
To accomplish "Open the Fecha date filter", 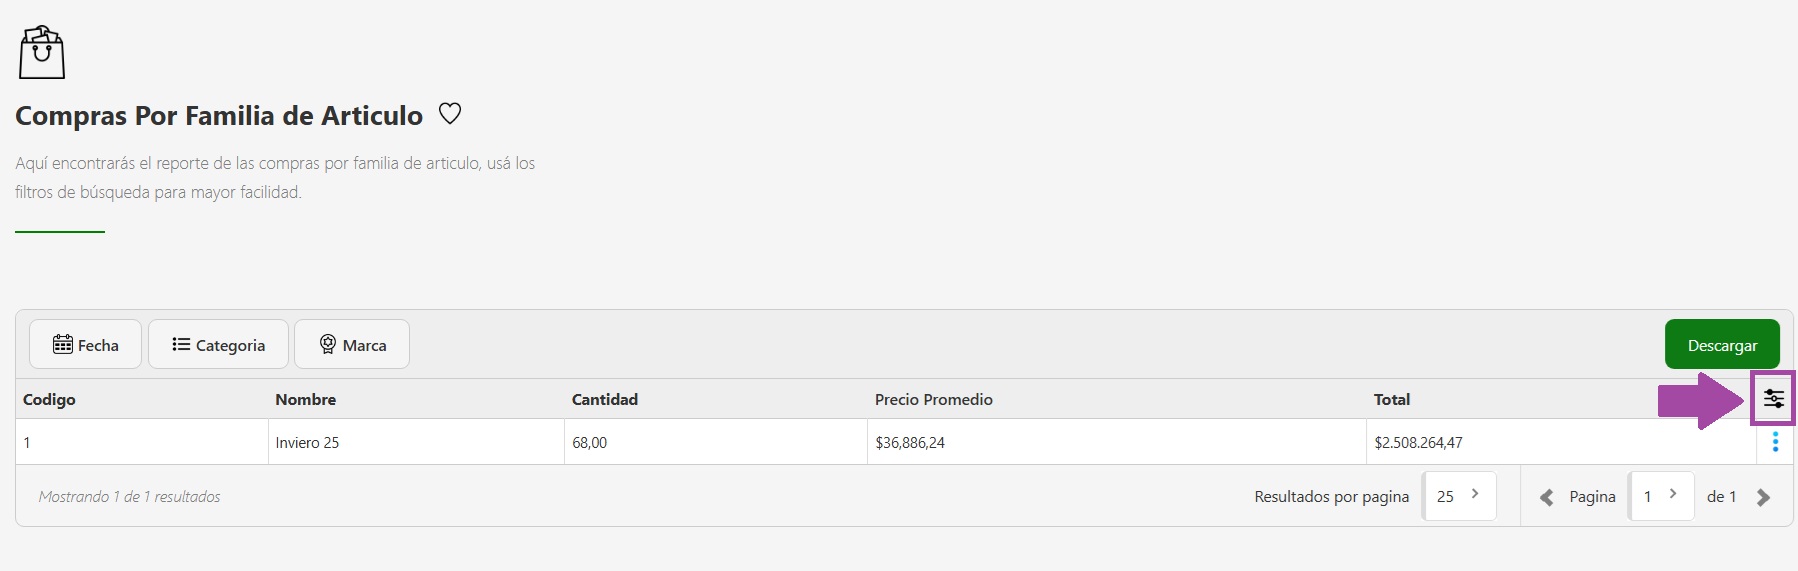I will click(x=85, y=345).
